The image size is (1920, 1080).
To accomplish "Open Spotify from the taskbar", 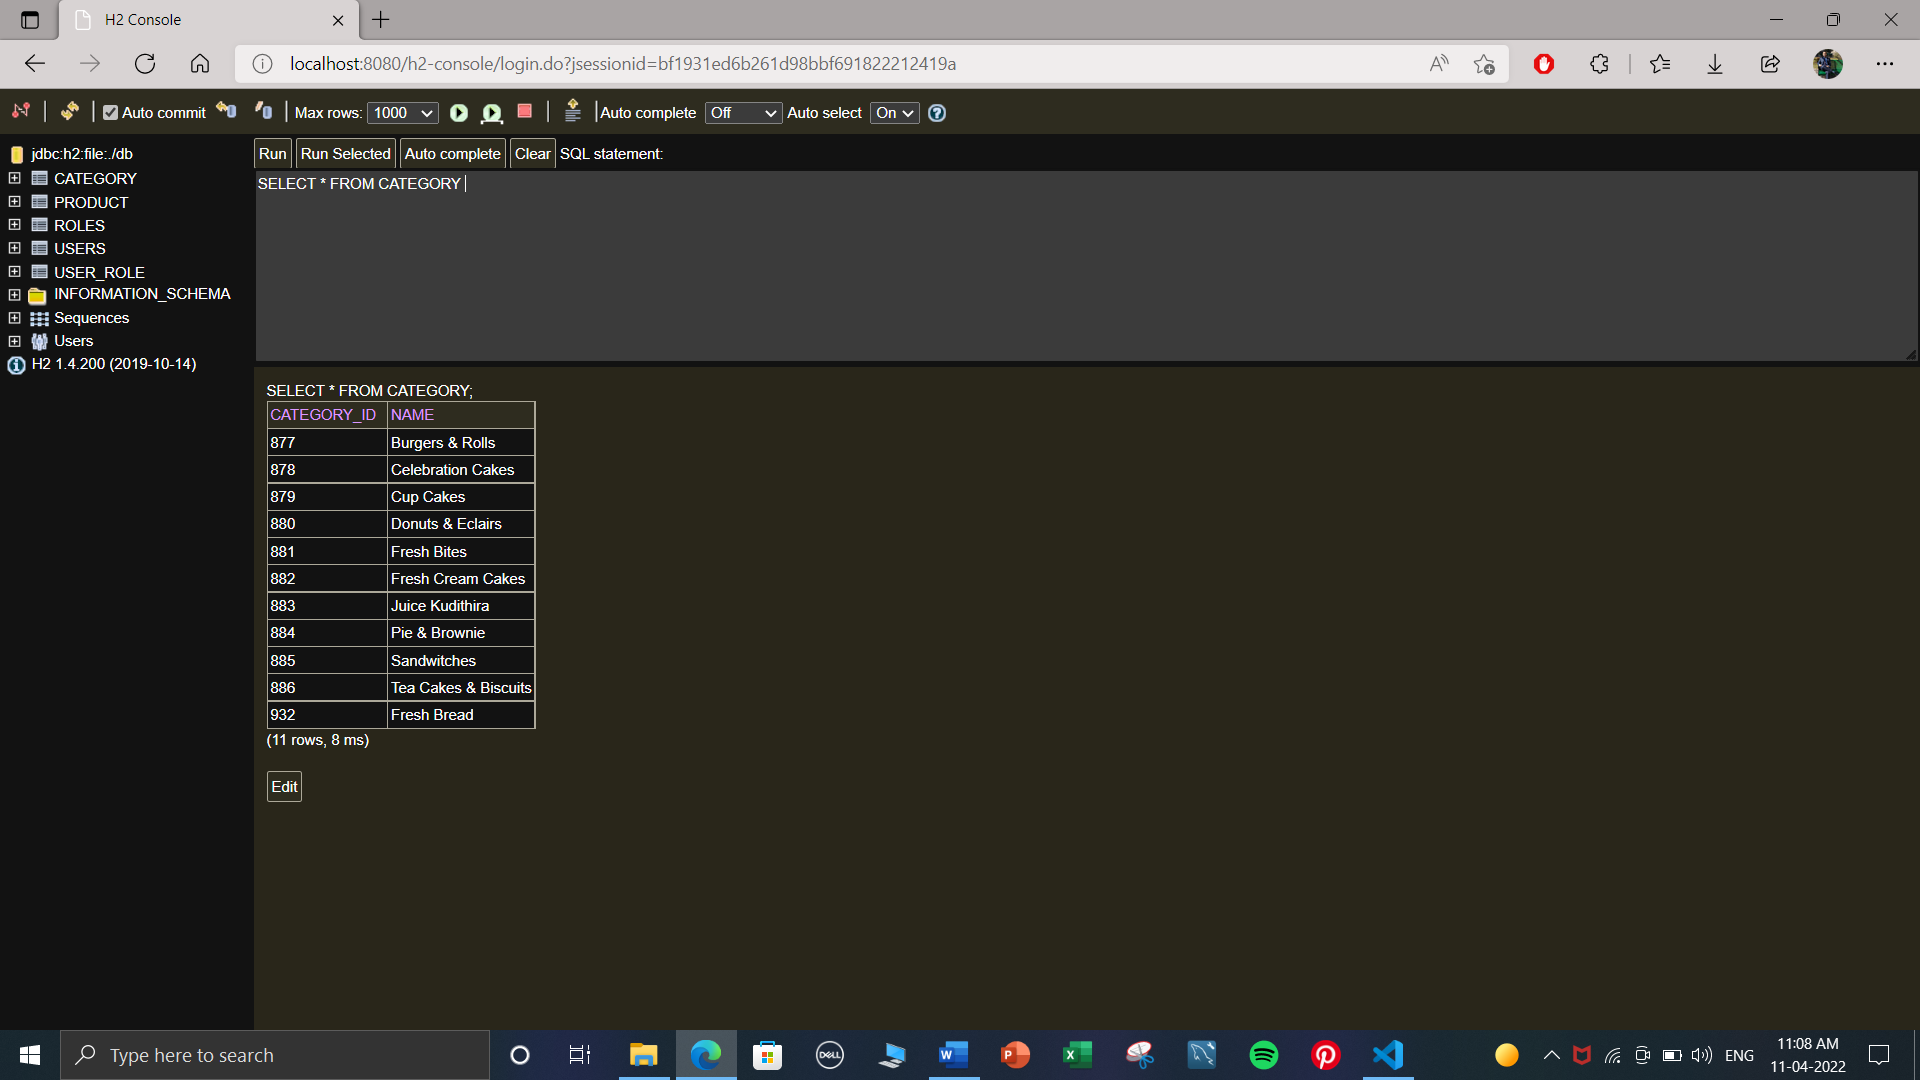I will (1264, 1055).
